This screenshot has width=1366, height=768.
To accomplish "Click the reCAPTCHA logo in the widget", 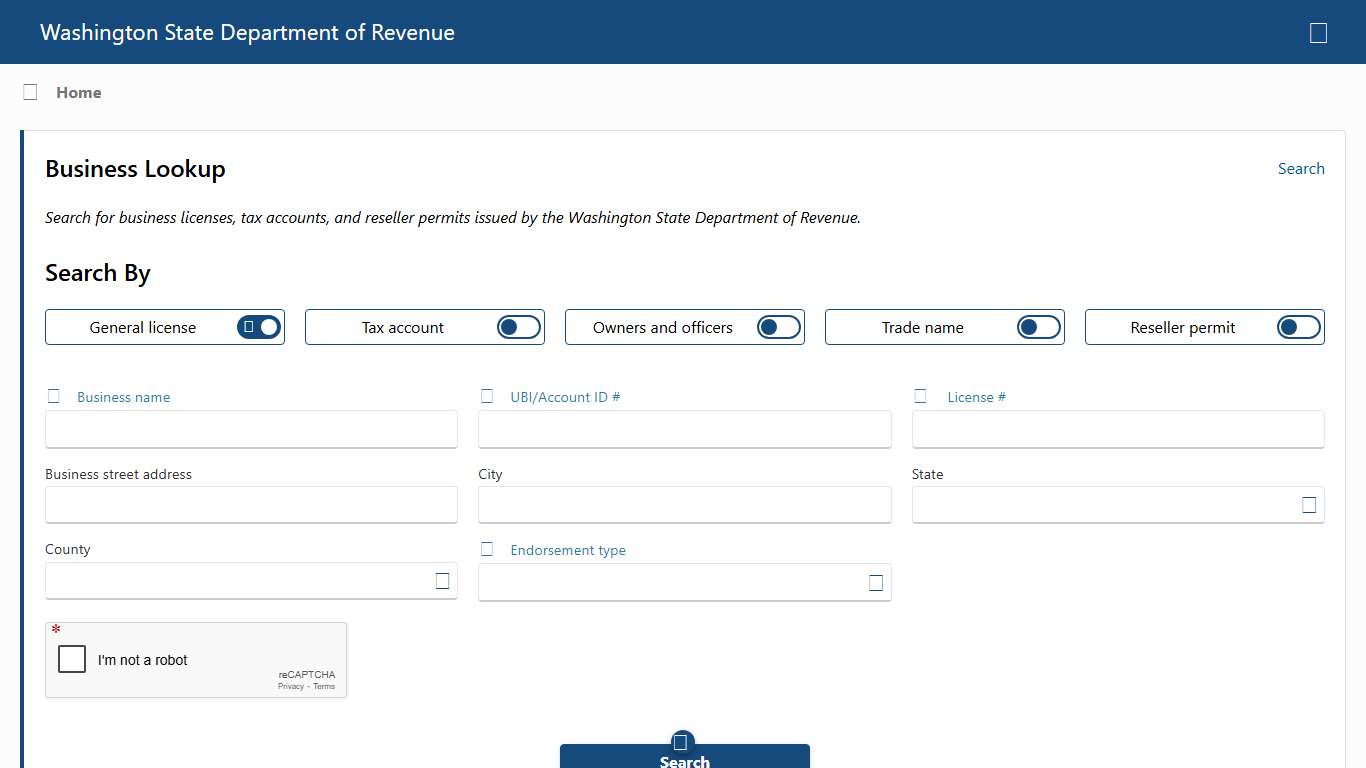I will coord(306,674).
